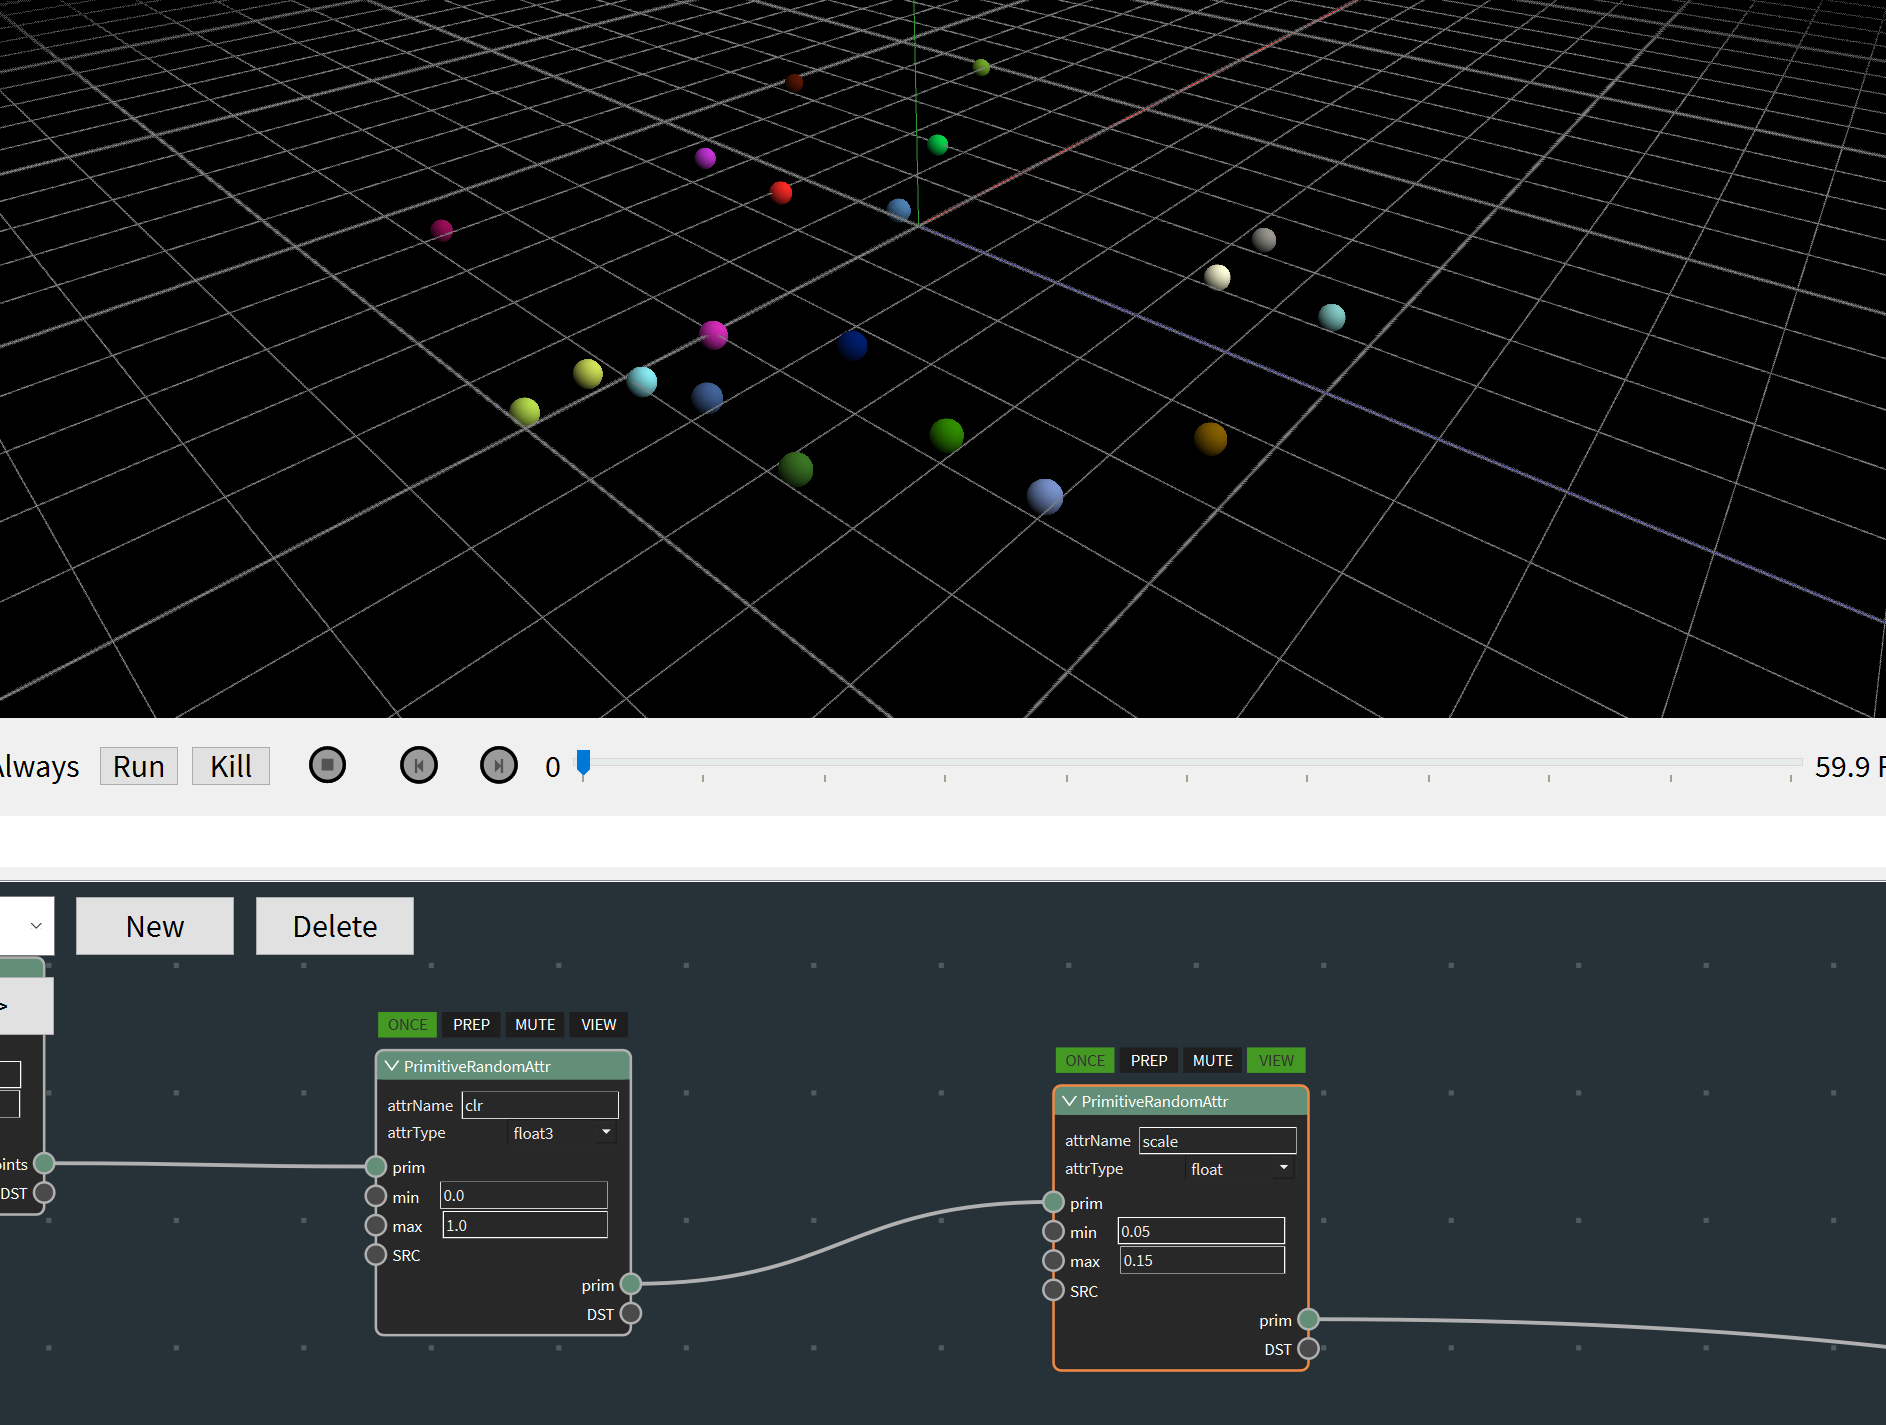Click the max field showing 0.15
Screen dimensions: 1886x1425
[x=1202, y=1260]
